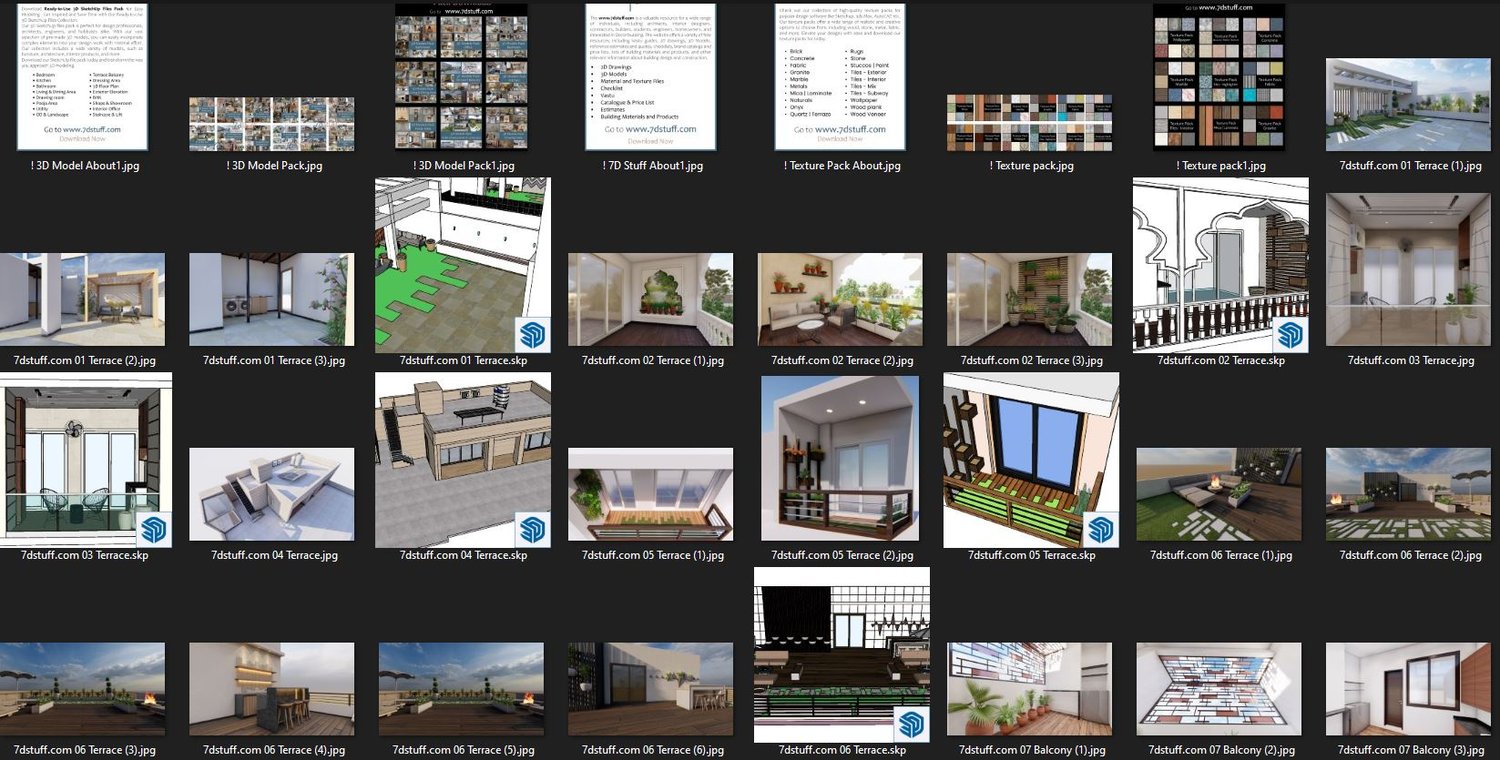
Task: Select the 02 Terrace (3).jpg thumbnail image
Action: point(1030,300)
